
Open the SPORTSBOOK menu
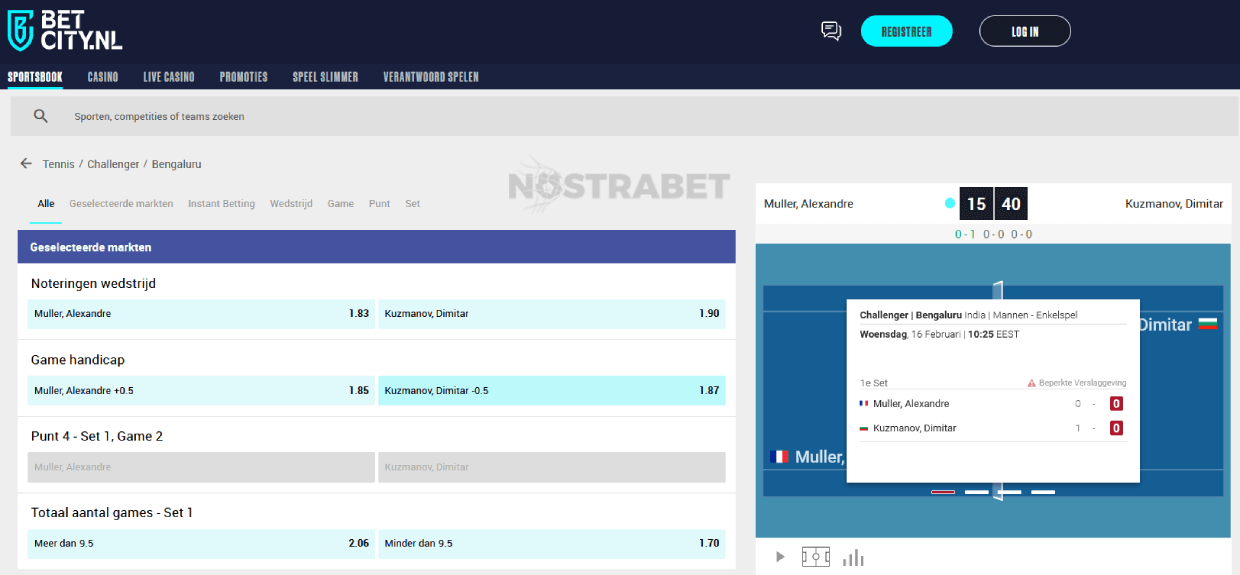[35, 77]
